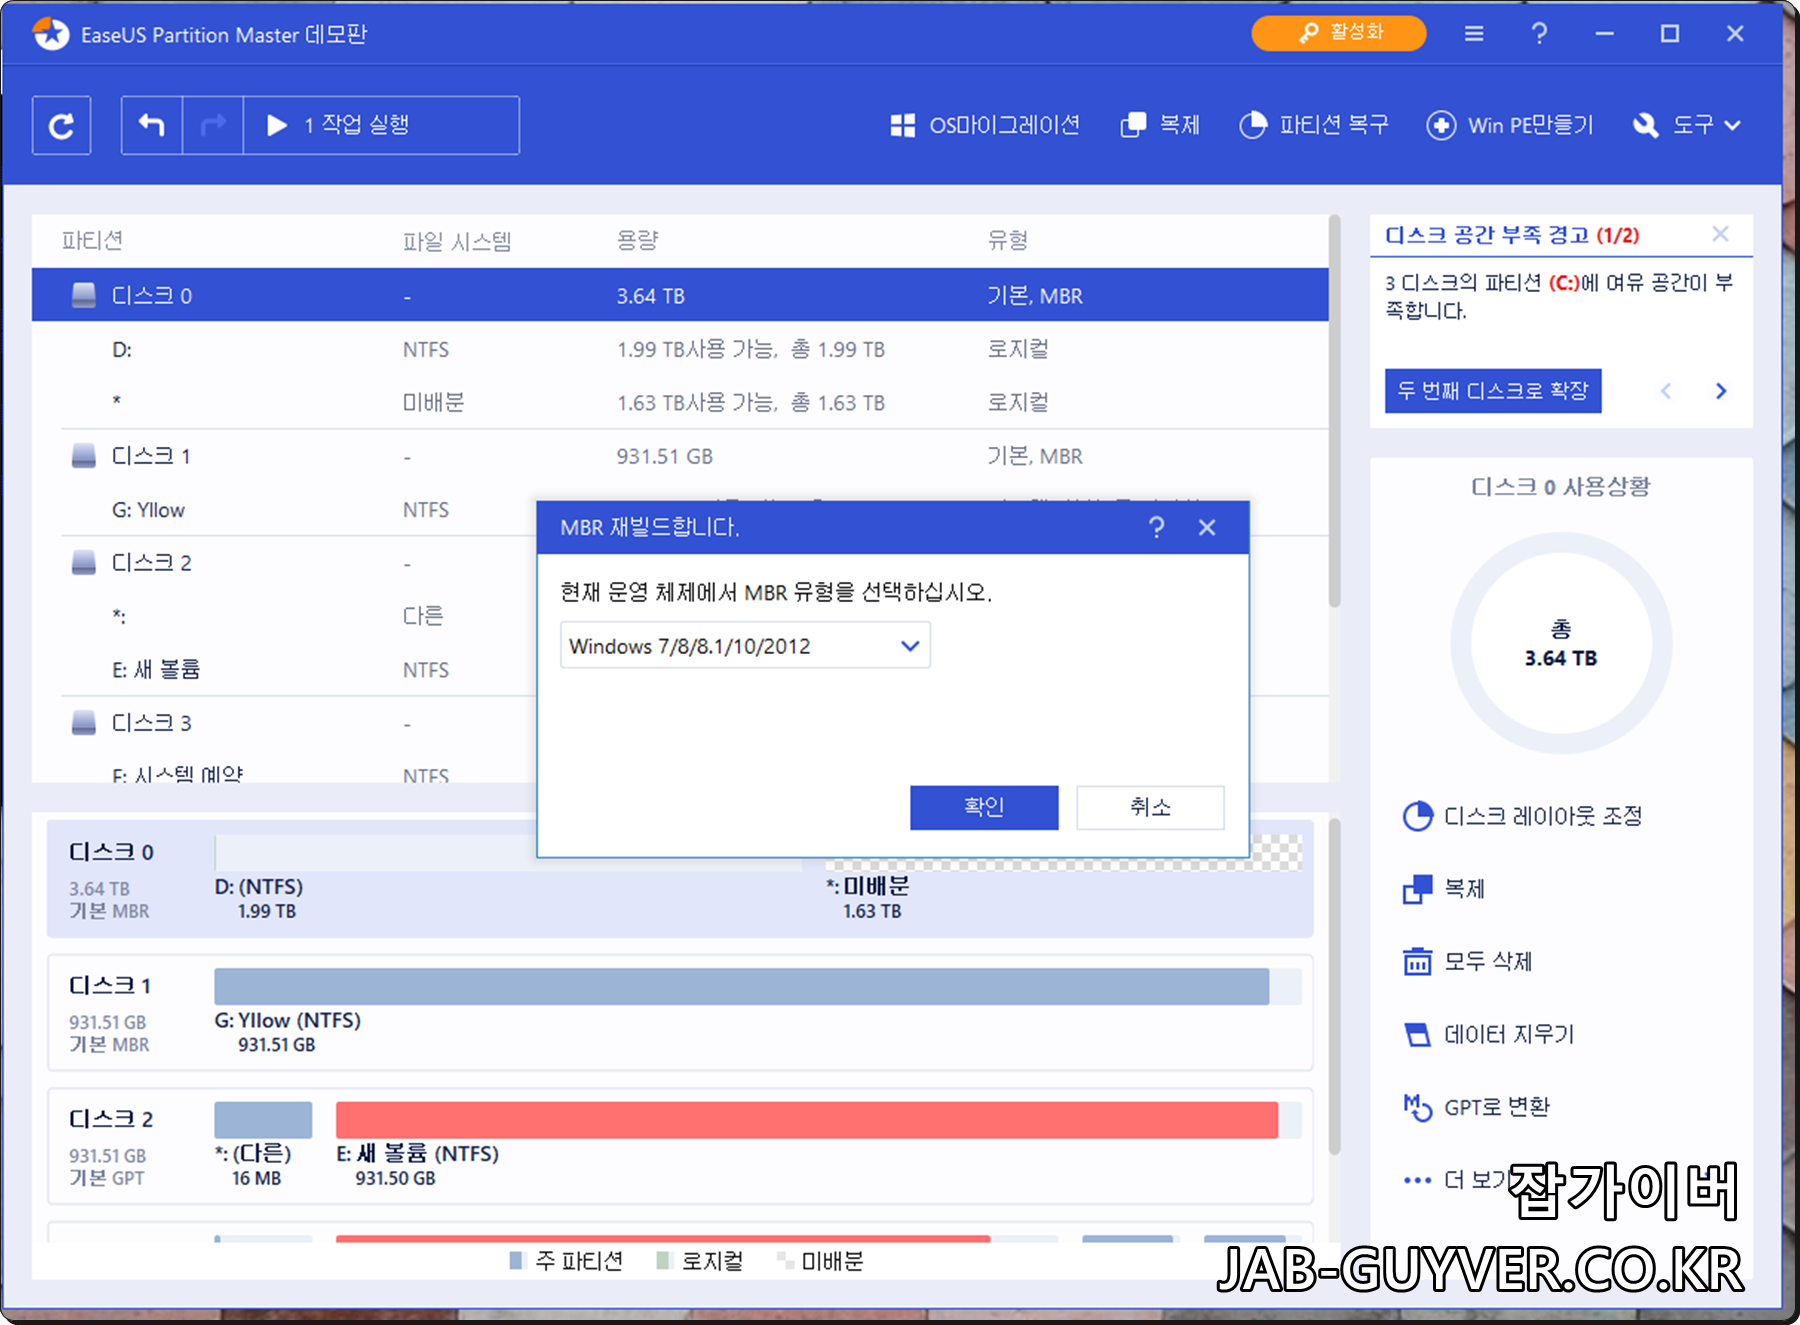Open the MBR type dropdown Windows 7/8/8.1/10/2012
1800x1325 pixels.
tap(745, 646)
